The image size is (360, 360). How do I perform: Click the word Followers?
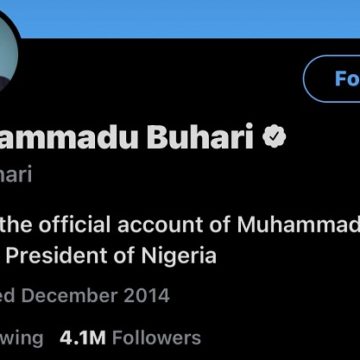(x=157, y=338)
